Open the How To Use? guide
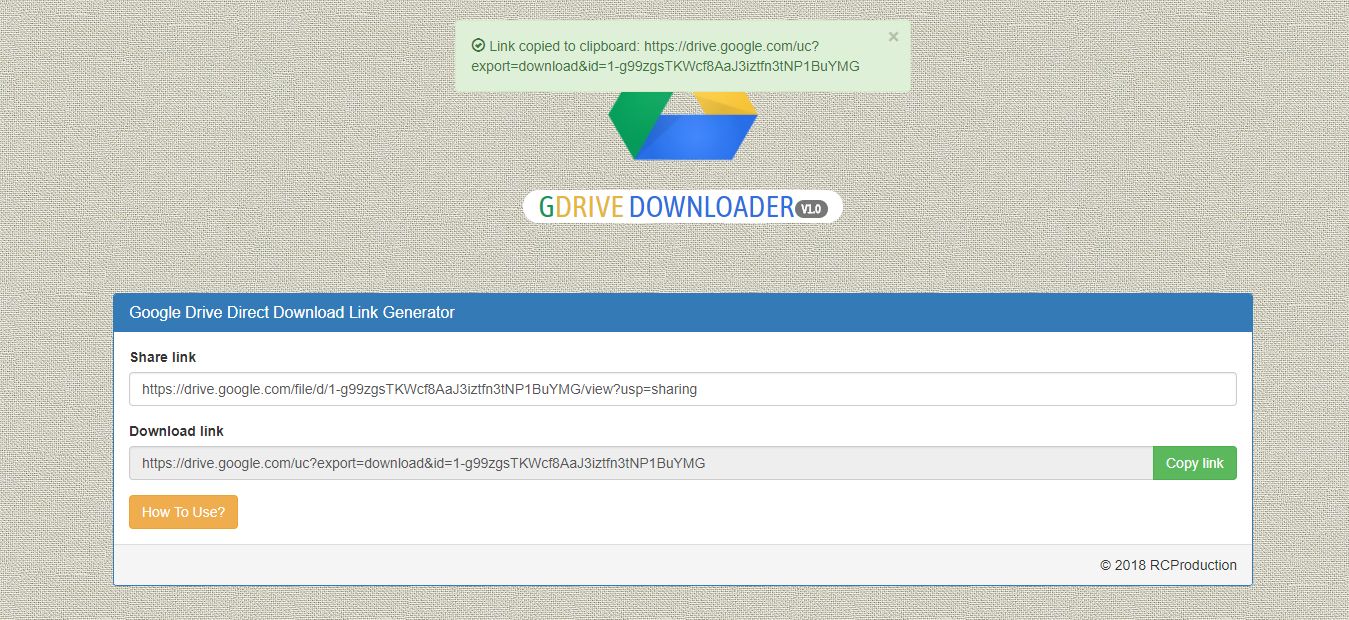1349x620 pixels. pyautogui.click(x=183, y=512)
